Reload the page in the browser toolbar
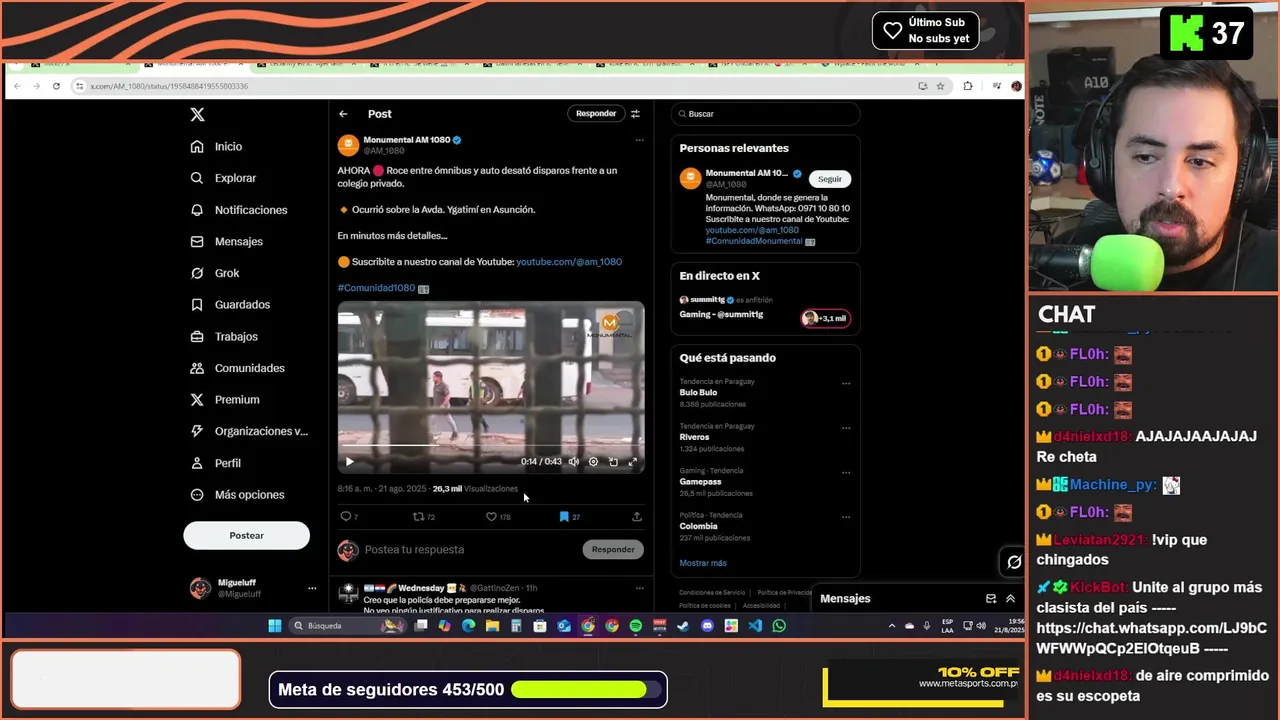The width and height of the screenshot is (1280, 720). [x=56, y=86]
